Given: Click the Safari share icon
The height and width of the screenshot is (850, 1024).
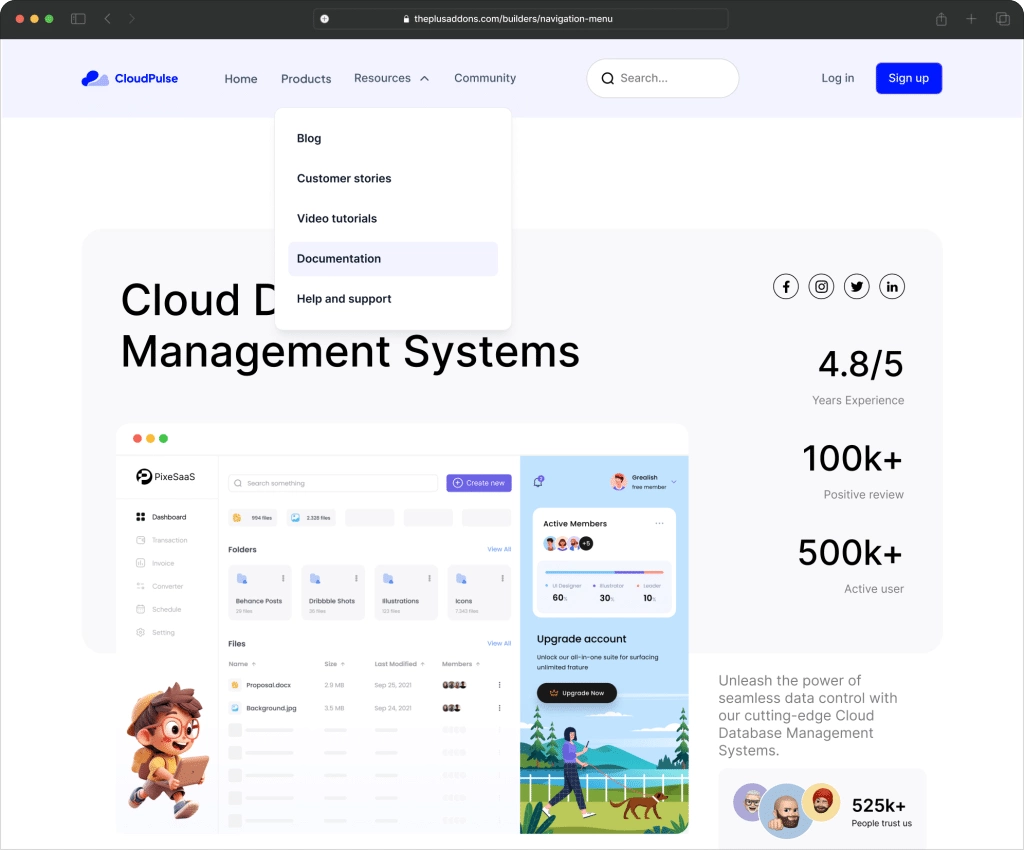Looking at the screenshot, I should tap(941, 19).
